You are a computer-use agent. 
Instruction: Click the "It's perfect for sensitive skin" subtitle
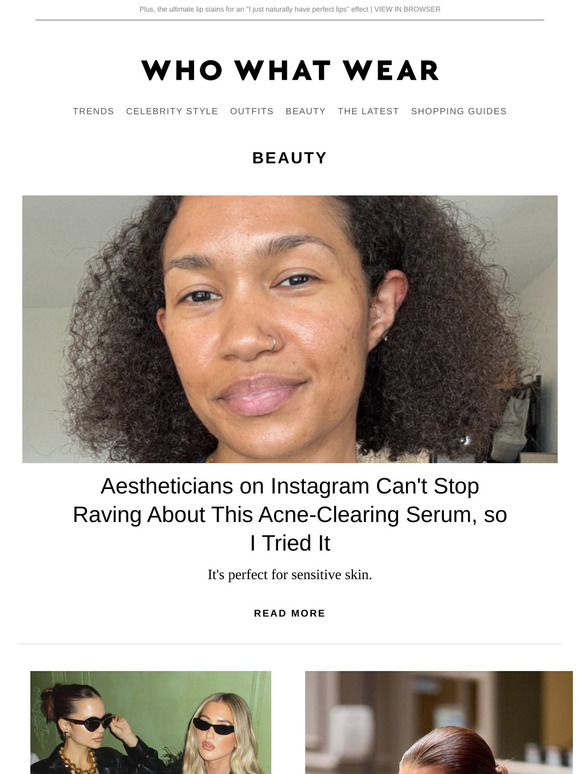click(x=290, y=575)
